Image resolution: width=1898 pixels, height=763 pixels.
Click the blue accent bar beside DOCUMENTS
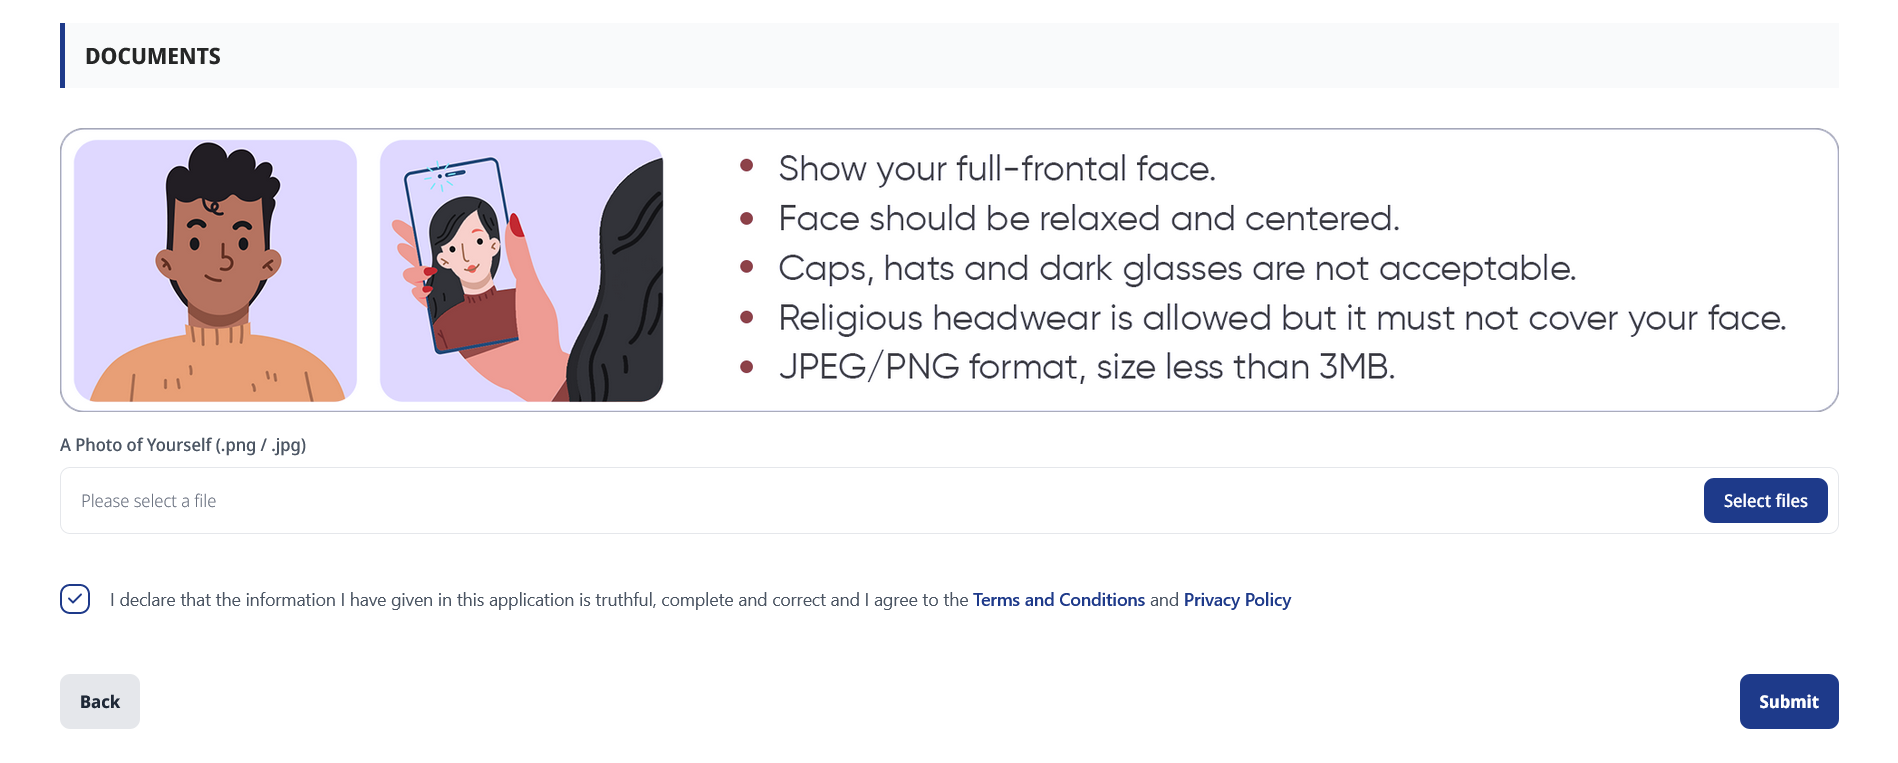(62, 56)
